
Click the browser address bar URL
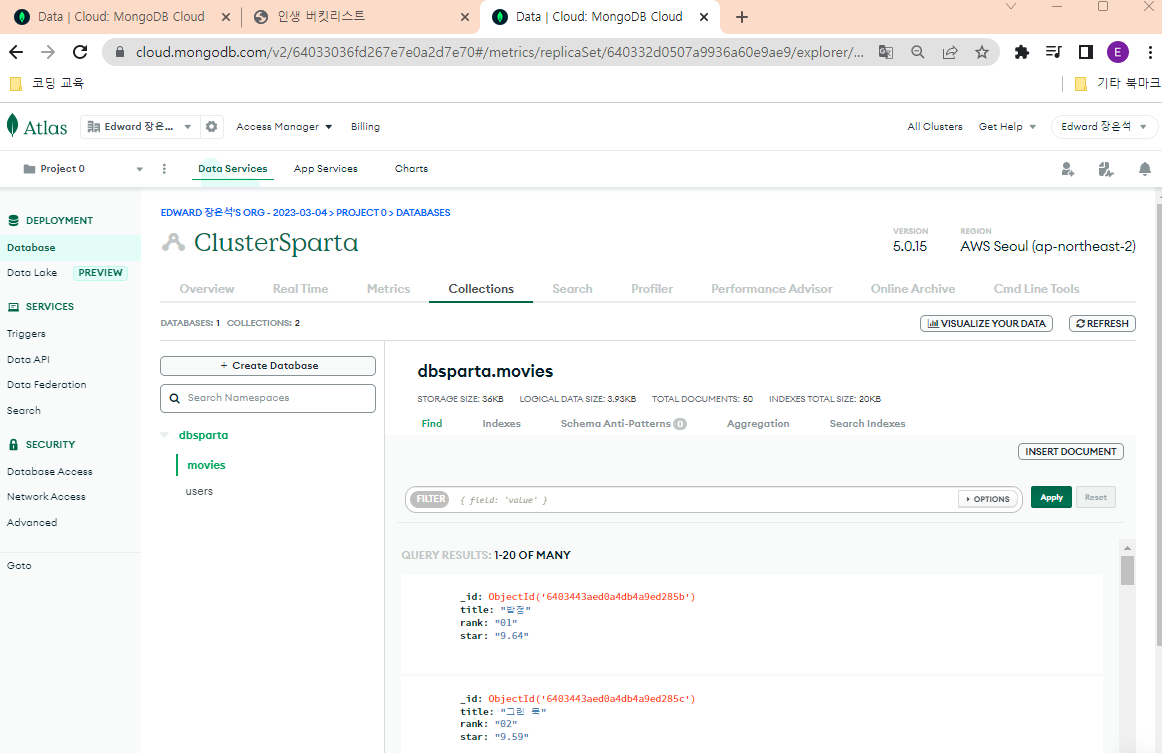[x=499, y=52]
